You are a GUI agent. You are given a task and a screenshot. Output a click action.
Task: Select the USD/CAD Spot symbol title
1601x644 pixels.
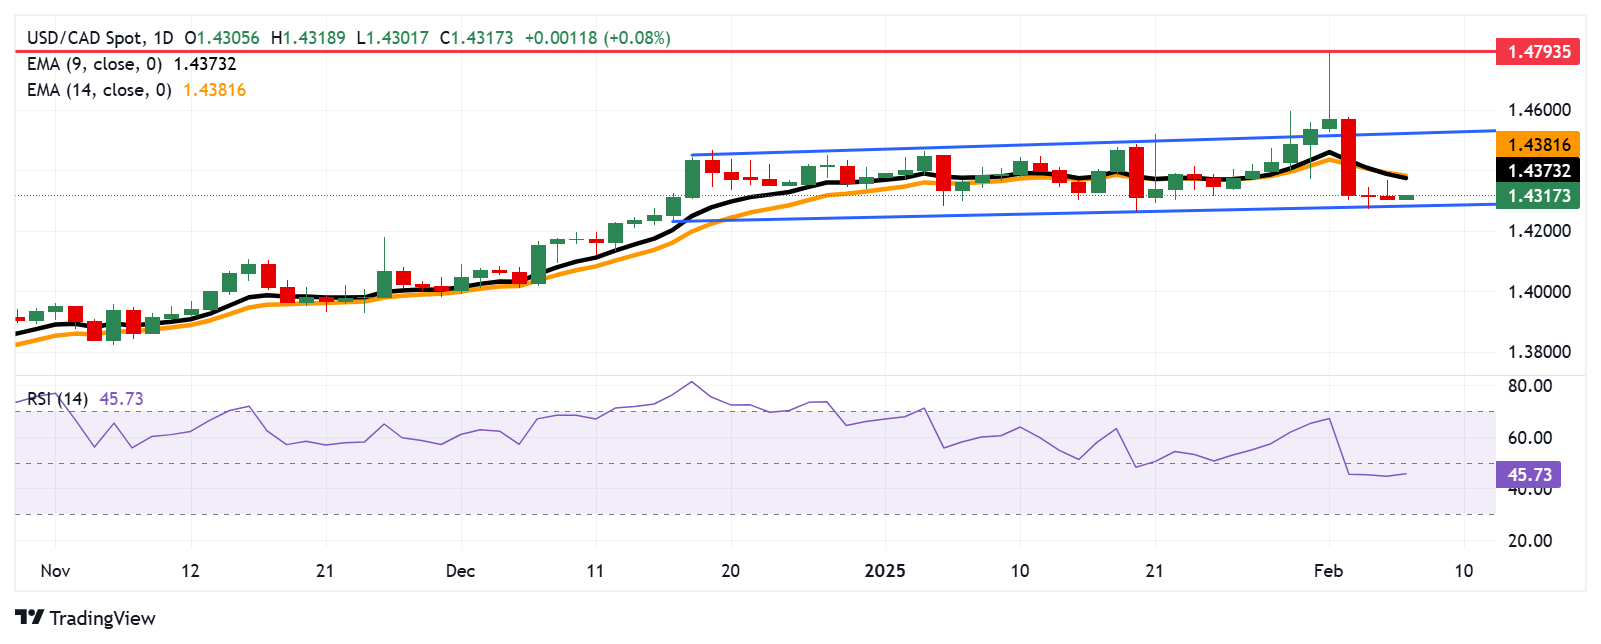pyautogui.click(x=86, y=38)
